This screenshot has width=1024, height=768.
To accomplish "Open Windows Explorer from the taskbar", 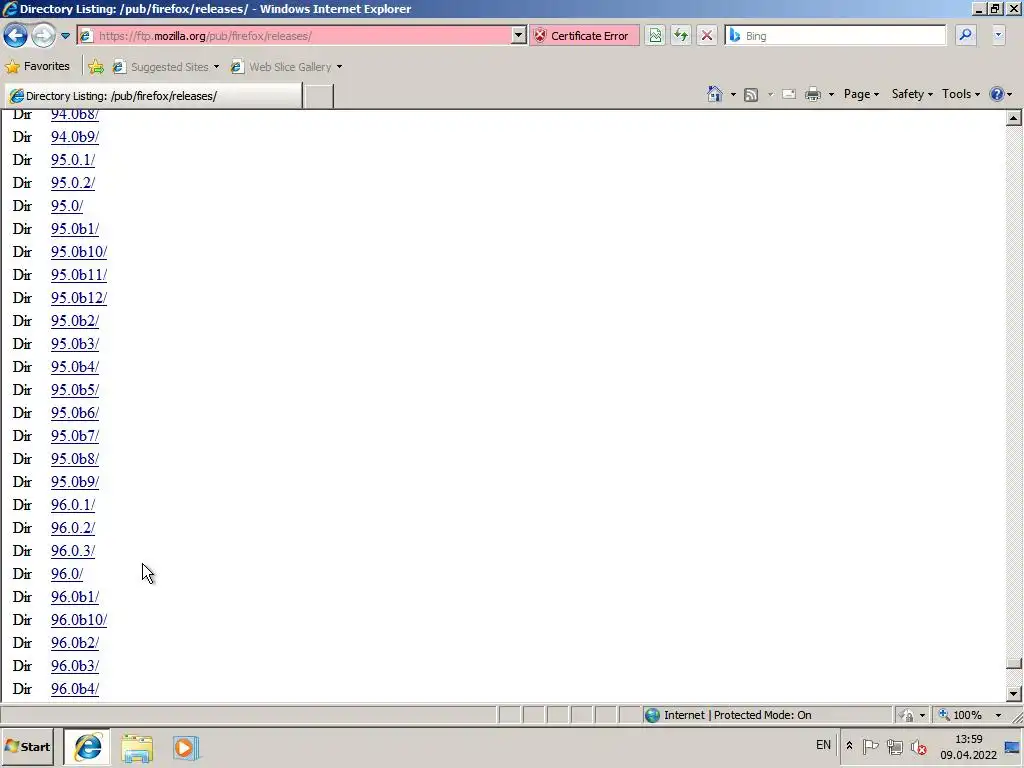I will [x=136, y=748].
